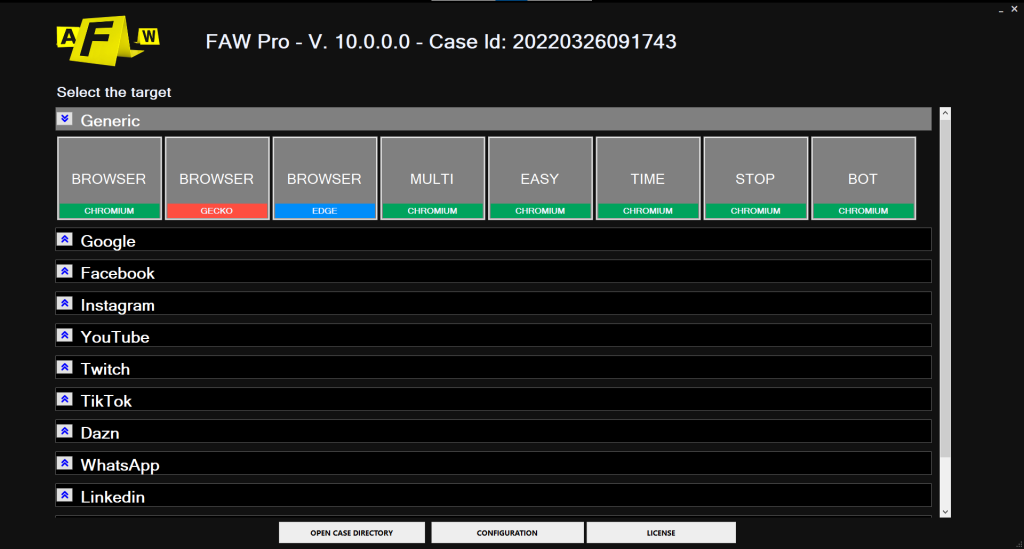
Task: Click the Generic section header label
Action: [x=110, y=121]
